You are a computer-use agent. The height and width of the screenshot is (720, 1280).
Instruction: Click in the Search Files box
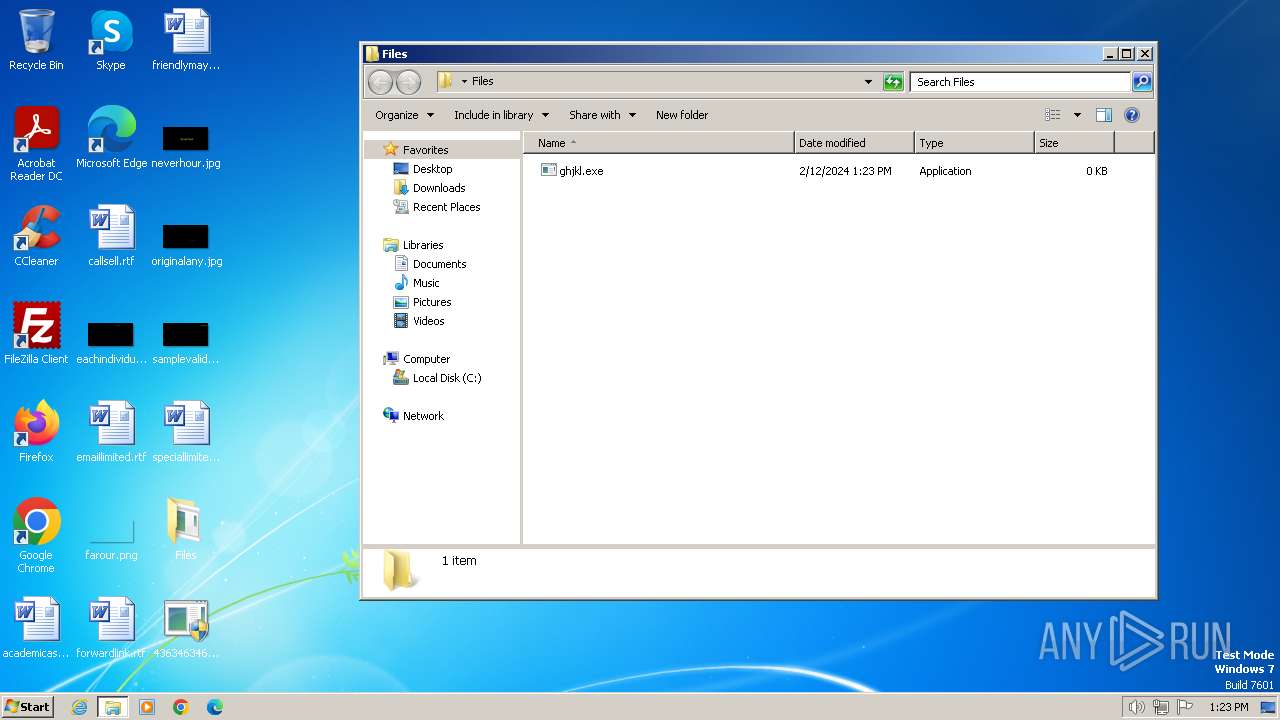click(x=1020, y=82)
